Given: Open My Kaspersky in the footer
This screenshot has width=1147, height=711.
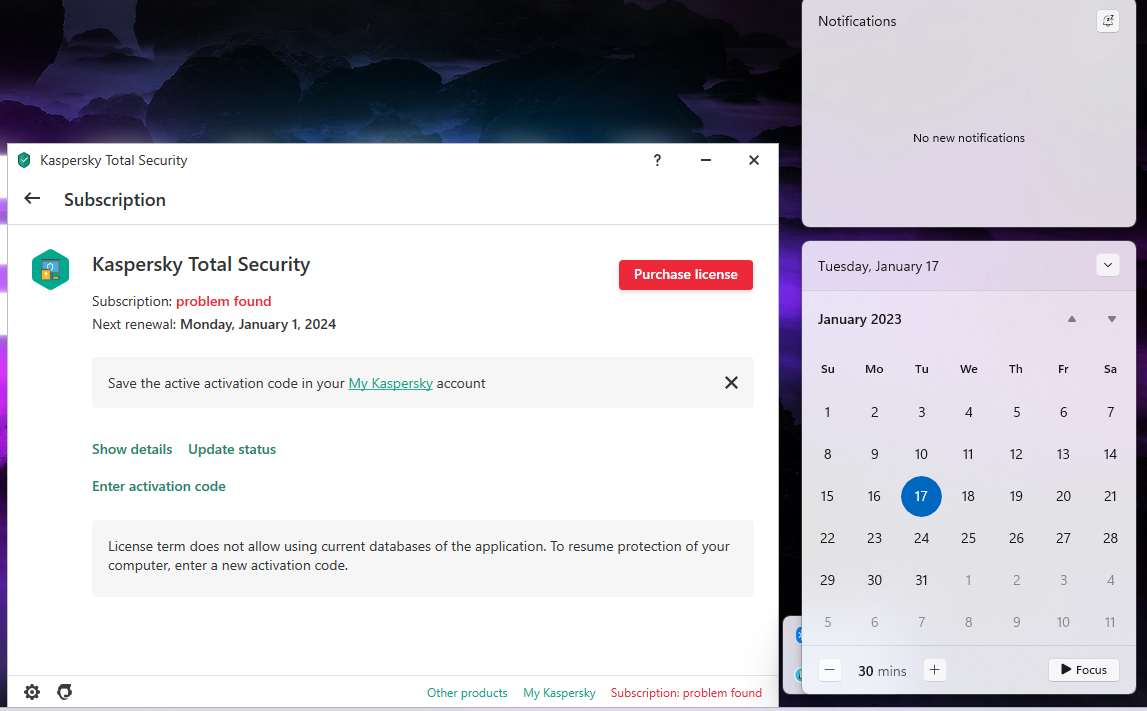Looking at the screenshot, I should tap(560, 693).
